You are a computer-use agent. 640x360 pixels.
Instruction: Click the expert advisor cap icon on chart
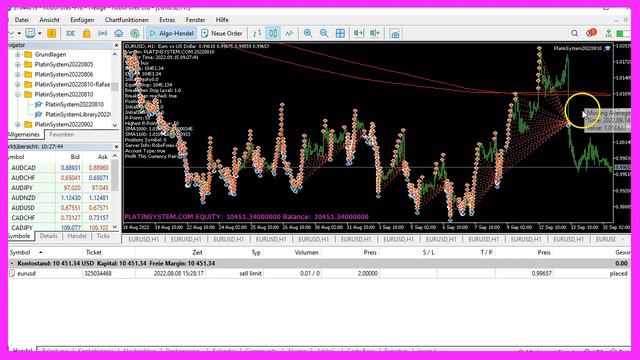tap(607, 48)
